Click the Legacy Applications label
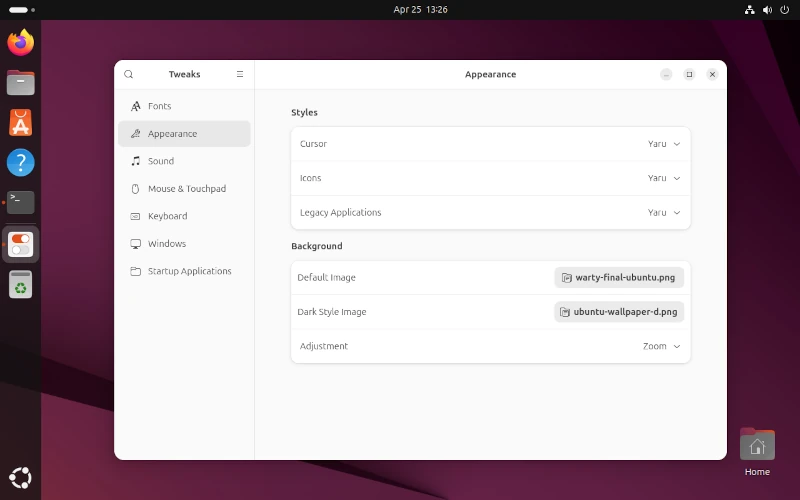The image size is (800, 500). 340,212
